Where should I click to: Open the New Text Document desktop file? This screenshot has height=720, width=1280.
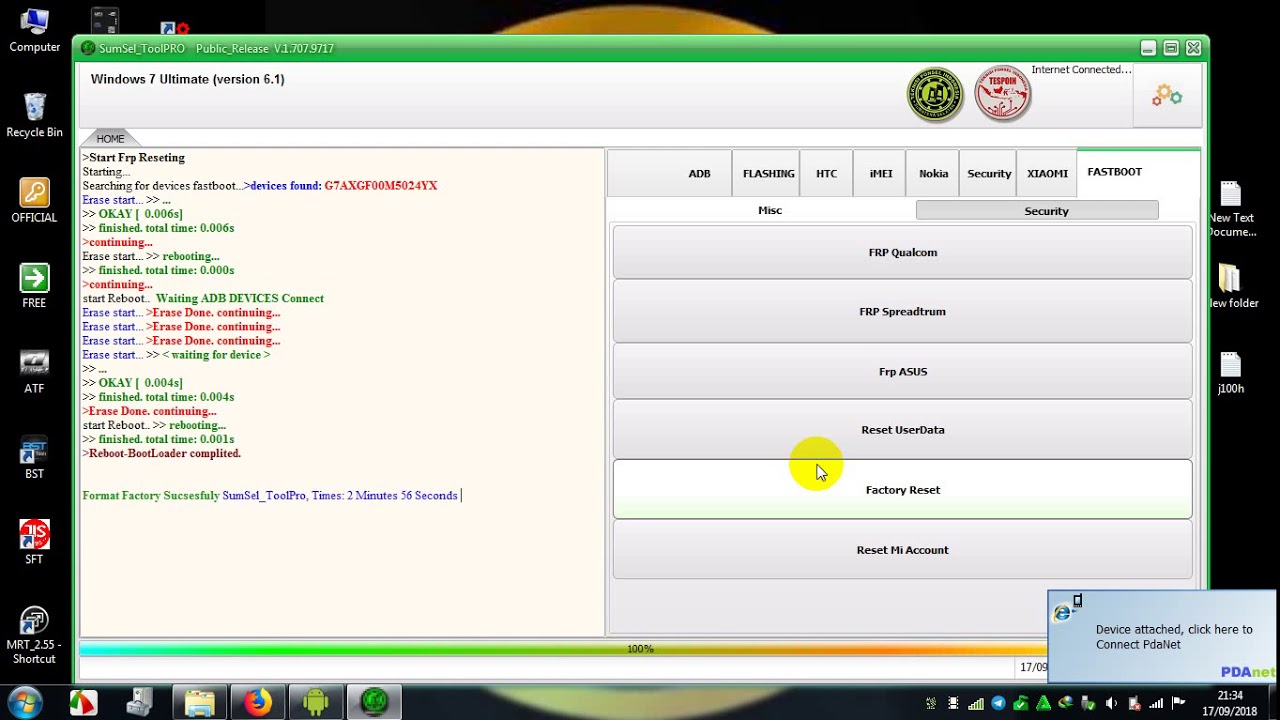(x=1231, y=210)
